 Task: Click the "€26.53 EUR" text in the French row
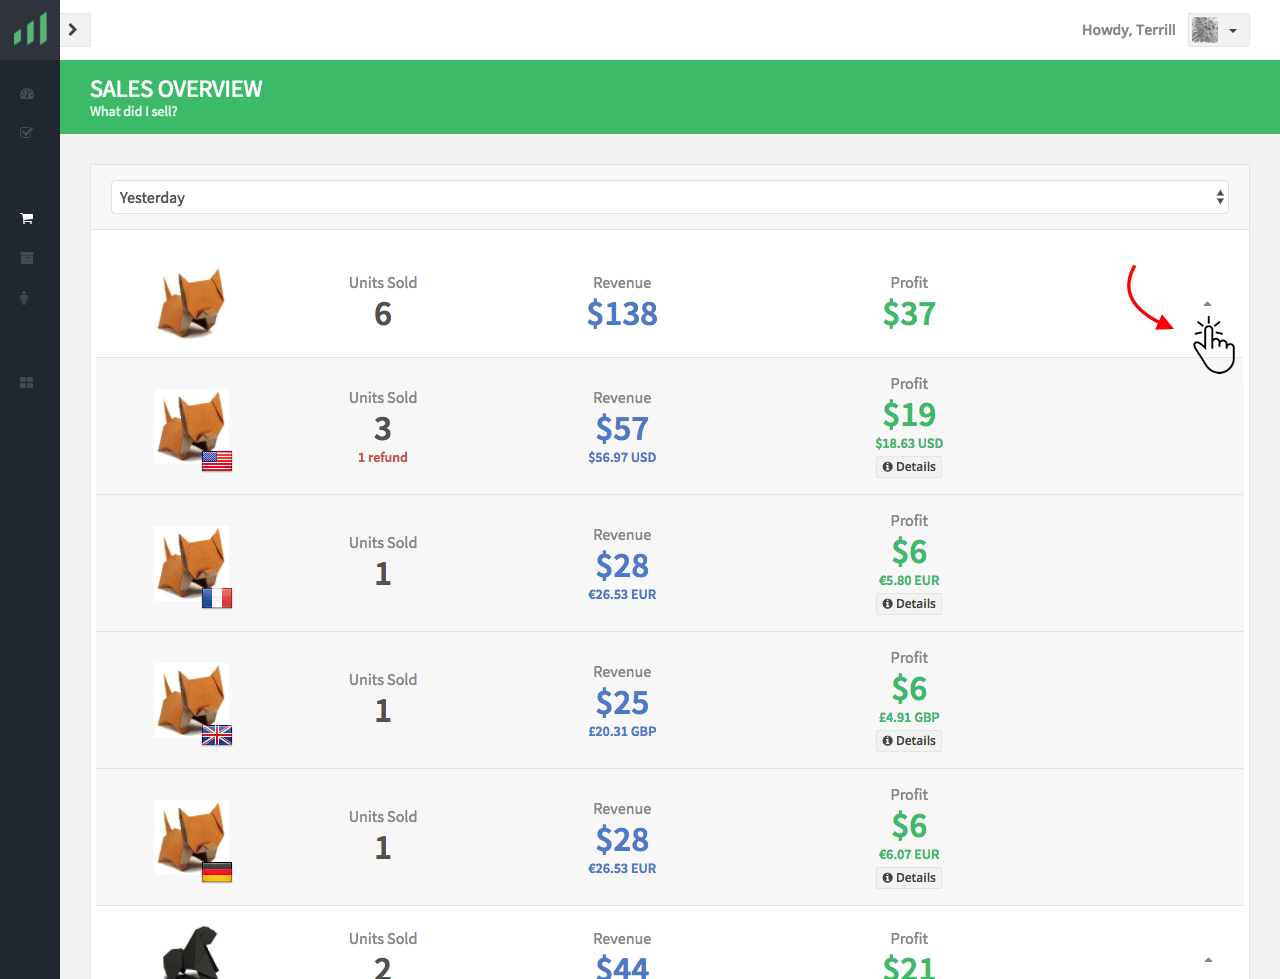(622, 594)
